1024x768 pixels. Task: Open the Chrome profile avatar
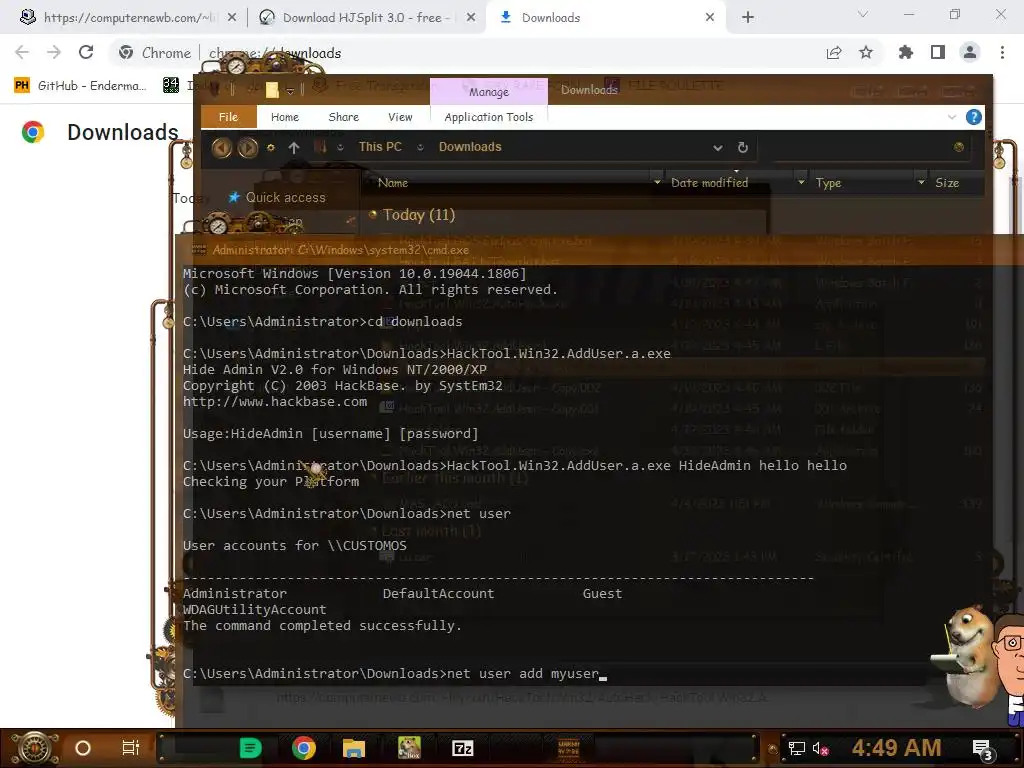pos(970,52)
